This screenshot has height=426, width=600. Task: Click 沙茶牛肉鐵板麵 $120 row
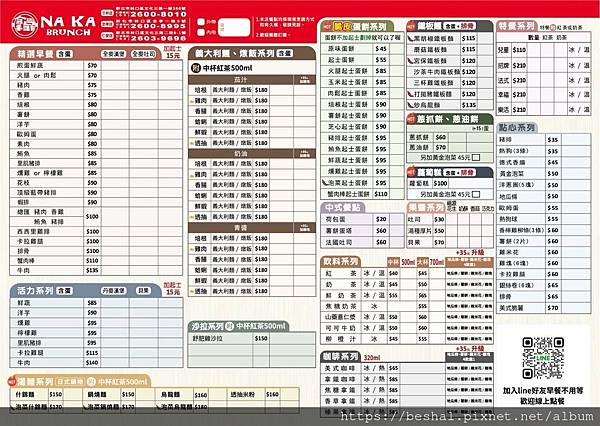click(450, 72)
